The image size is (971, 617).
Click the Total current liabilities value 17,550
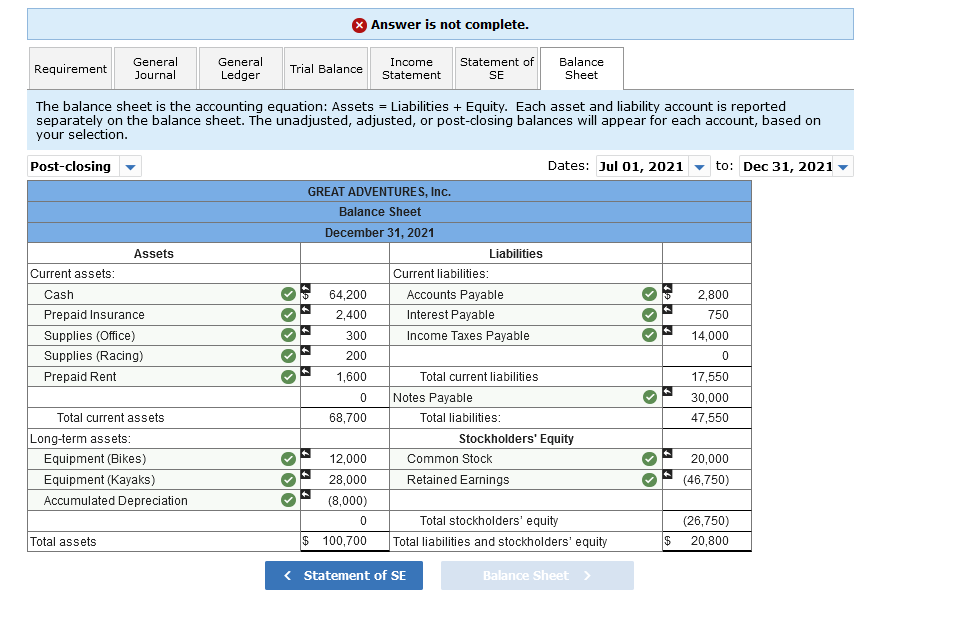tap(710, 377)
